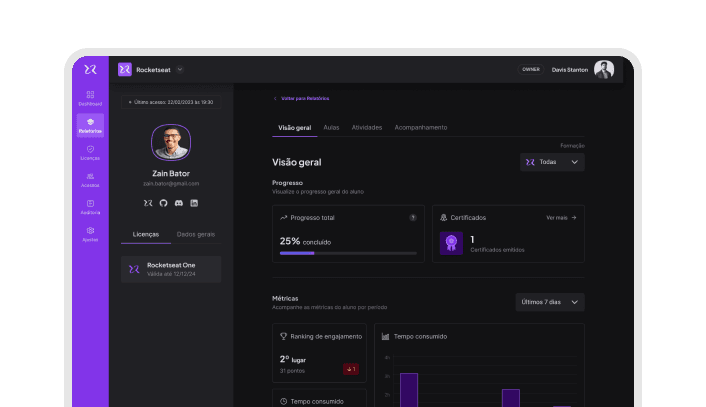Click the tallest bar in Tempo consumido chart

click(409, 390)
